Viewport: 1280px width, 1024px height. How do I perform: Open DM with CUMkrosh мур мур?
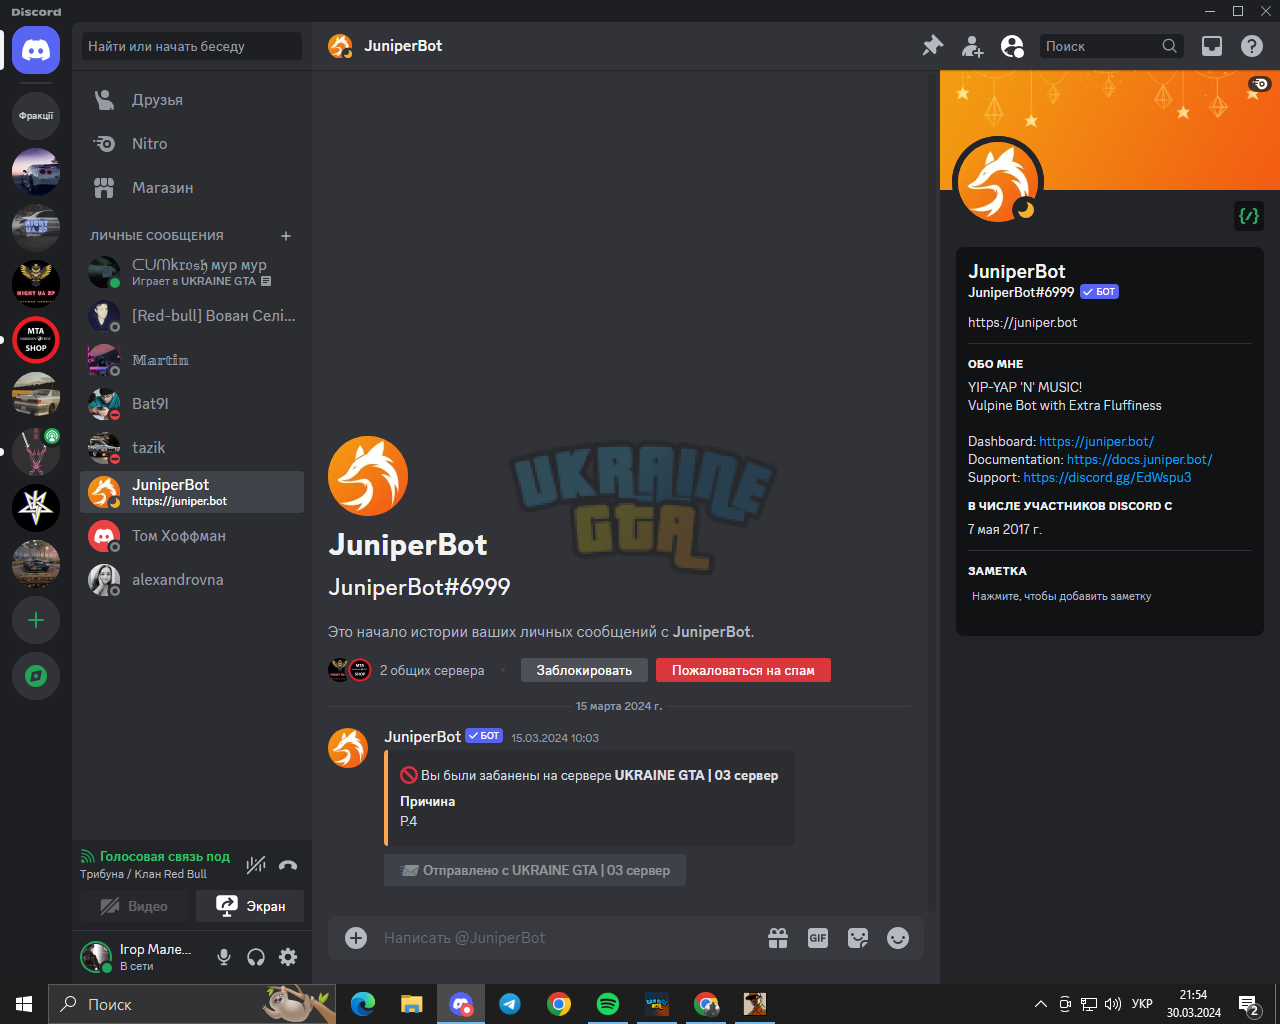192,272
